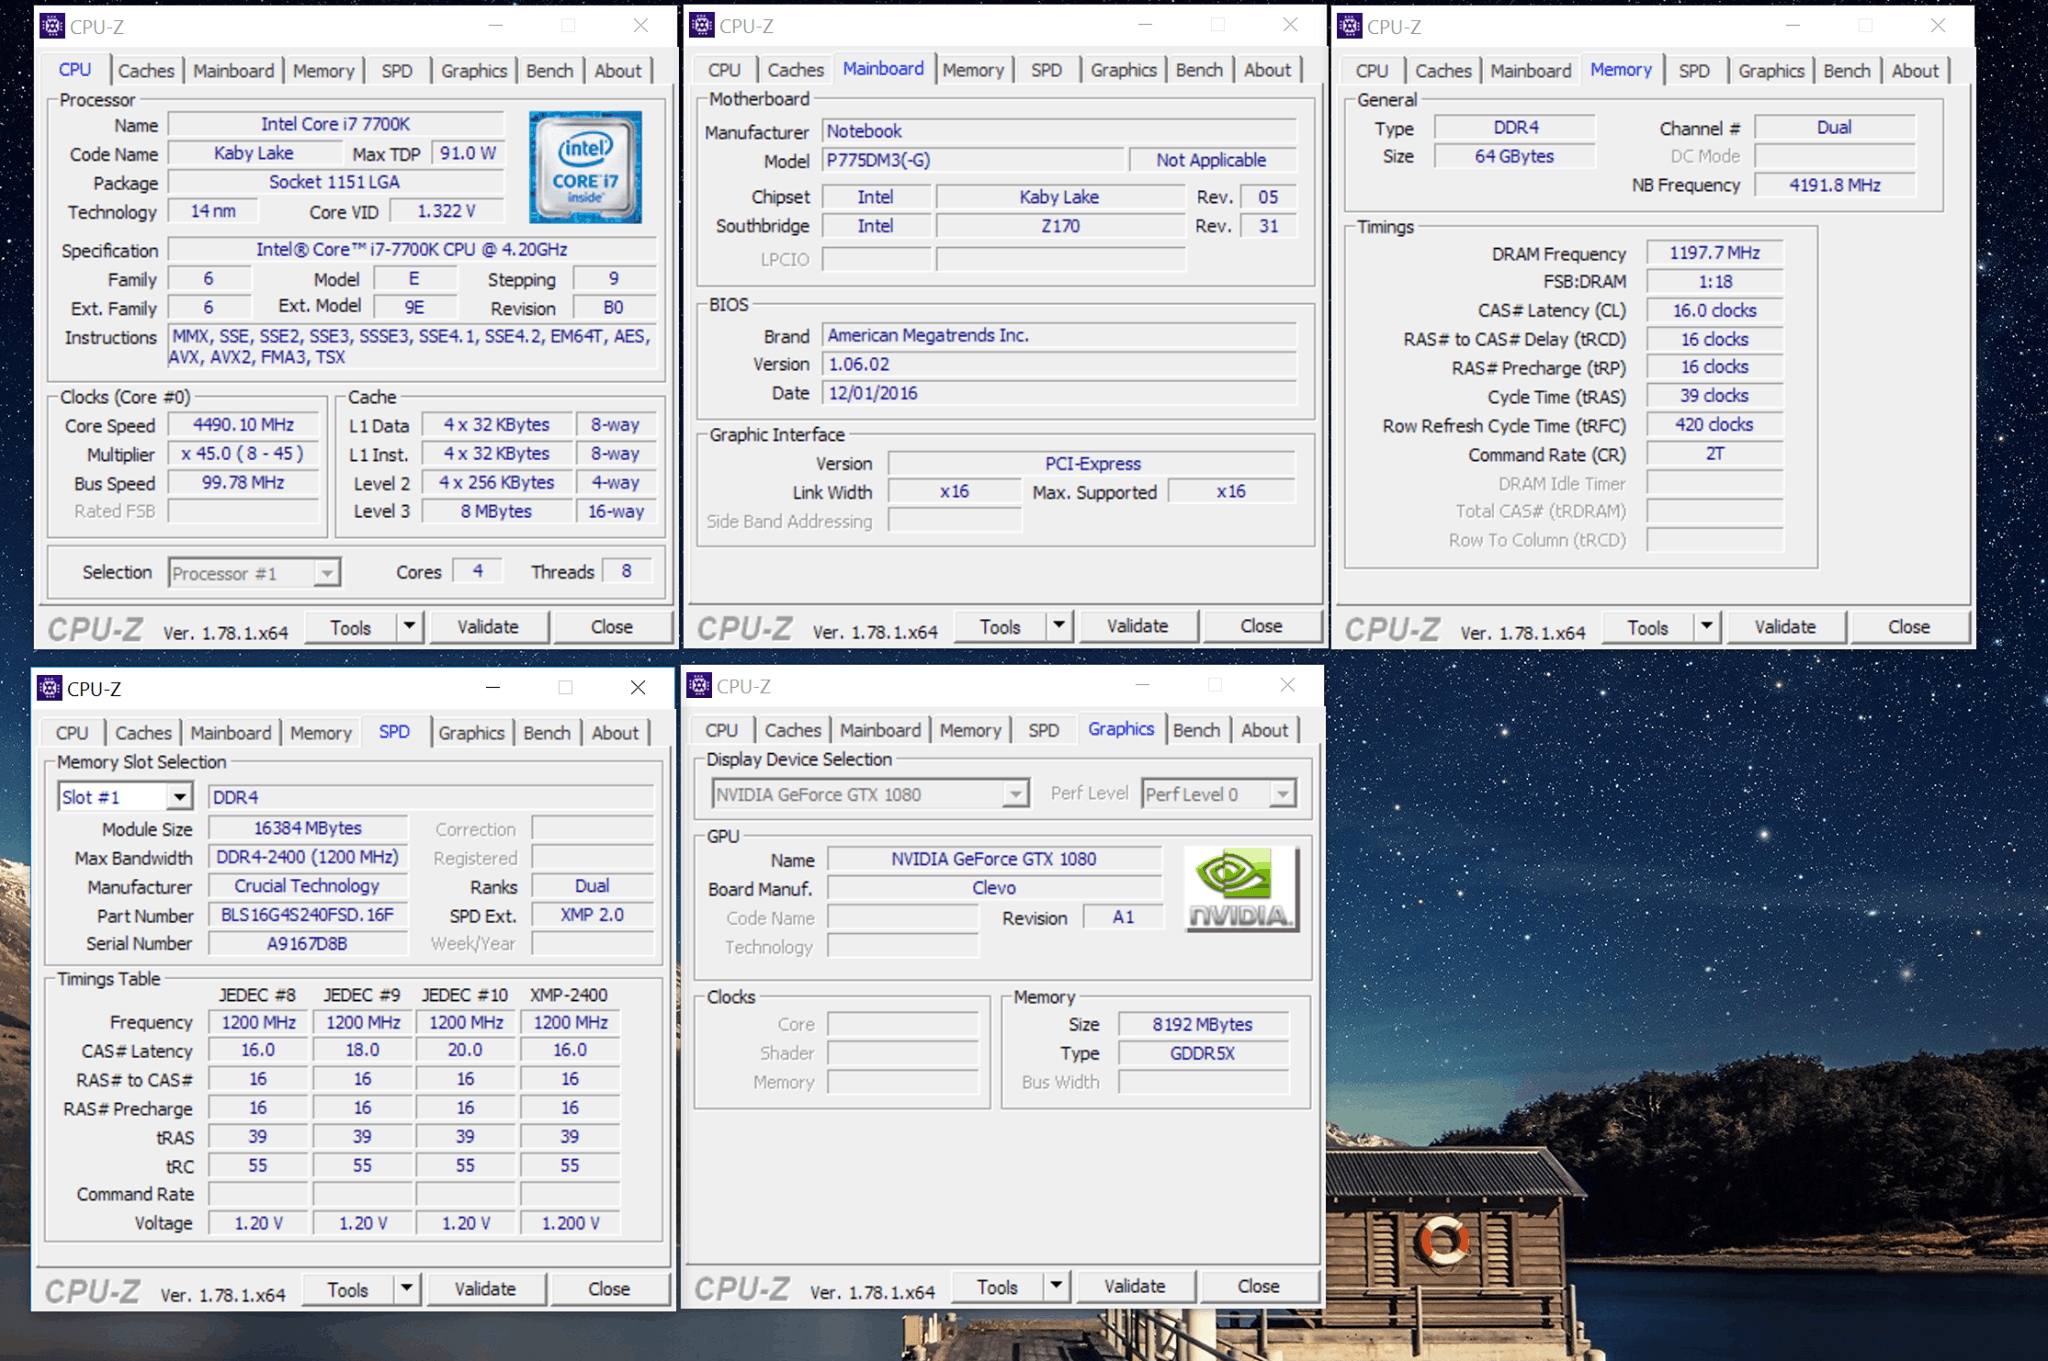Open the Tools arrow menu in the Mainboard window
The width and height of the screenshot is (2048, 1361).
1059,626
